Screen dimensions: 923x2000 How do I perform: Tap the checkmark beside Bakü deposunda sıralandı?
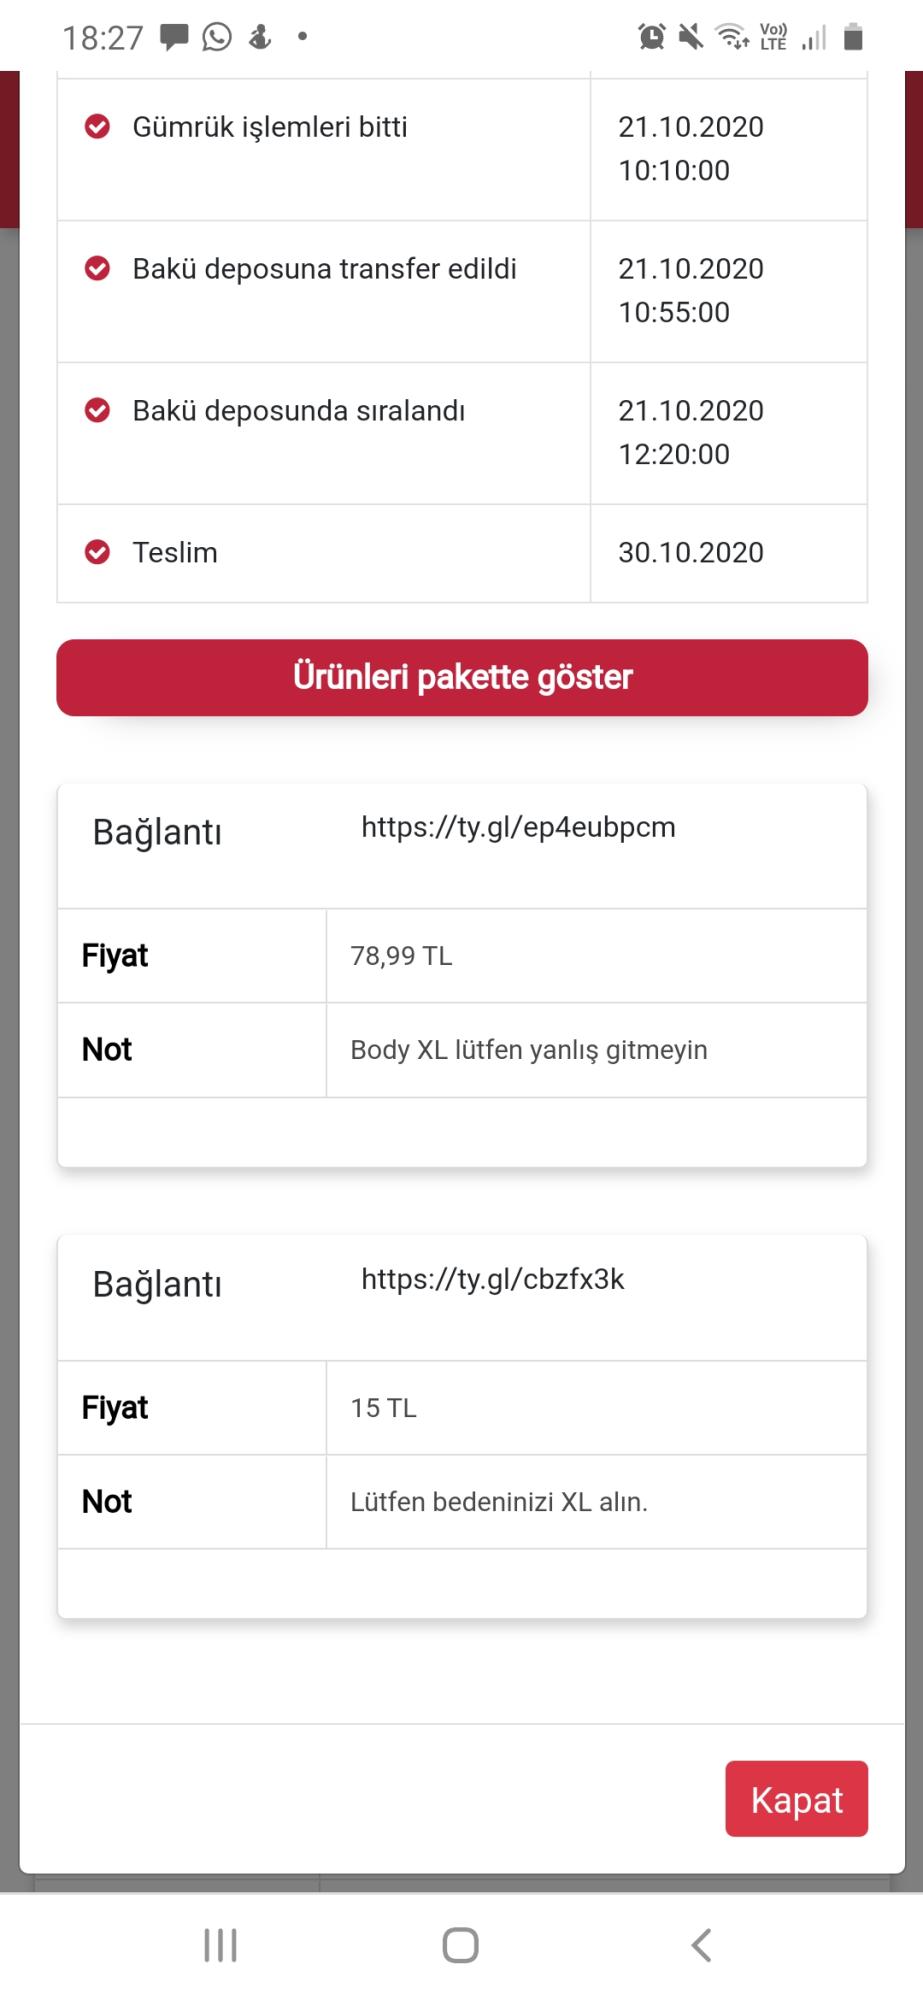coord(97,411)
